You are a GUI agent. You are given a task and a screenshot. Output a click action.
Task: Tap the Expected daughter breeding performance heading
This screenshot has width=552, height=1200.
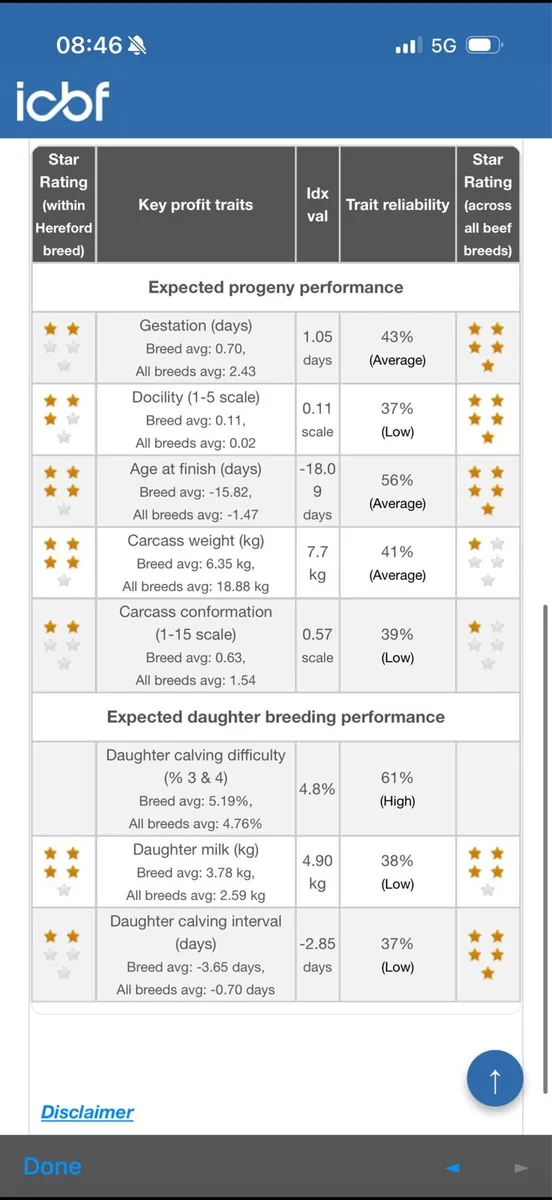point(276,717)
